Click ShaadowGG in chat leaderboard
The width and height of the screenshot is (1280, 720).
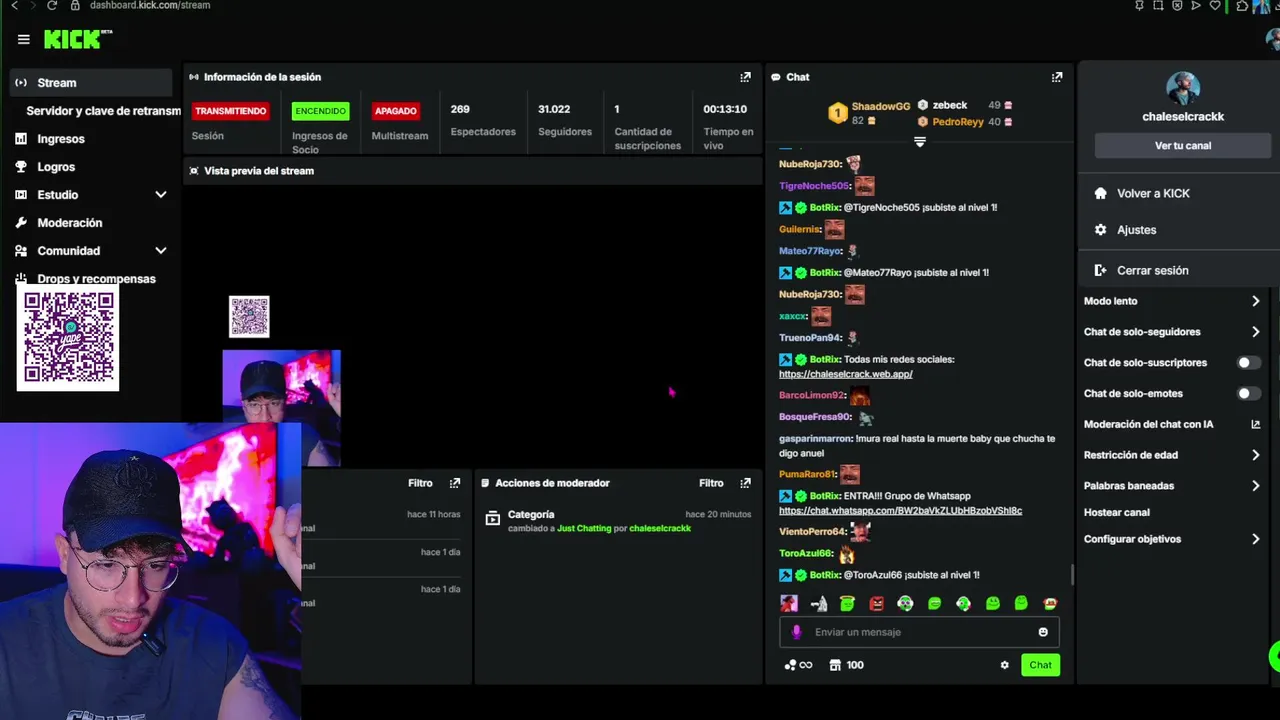point(881,106)
